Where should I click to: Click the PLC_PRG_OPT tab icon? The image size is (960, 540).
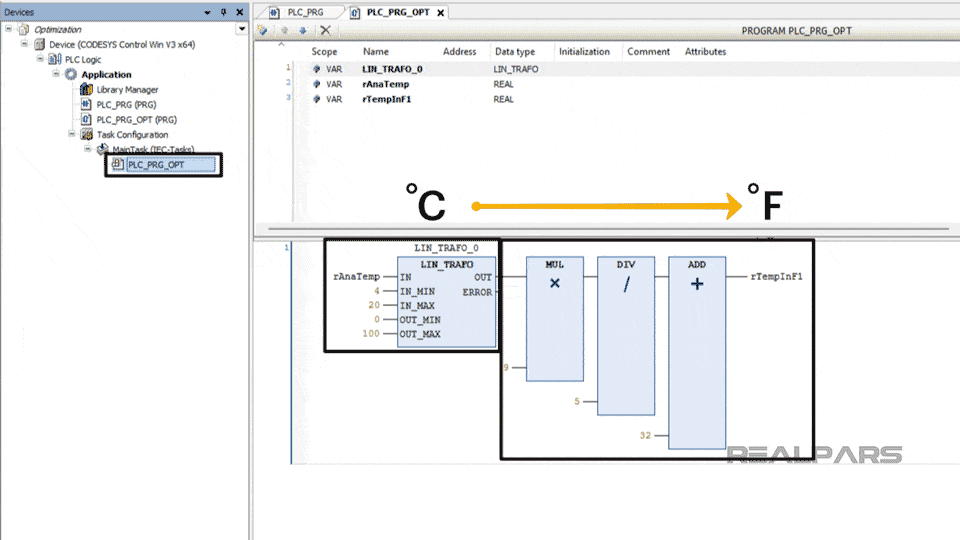(354, 12)
